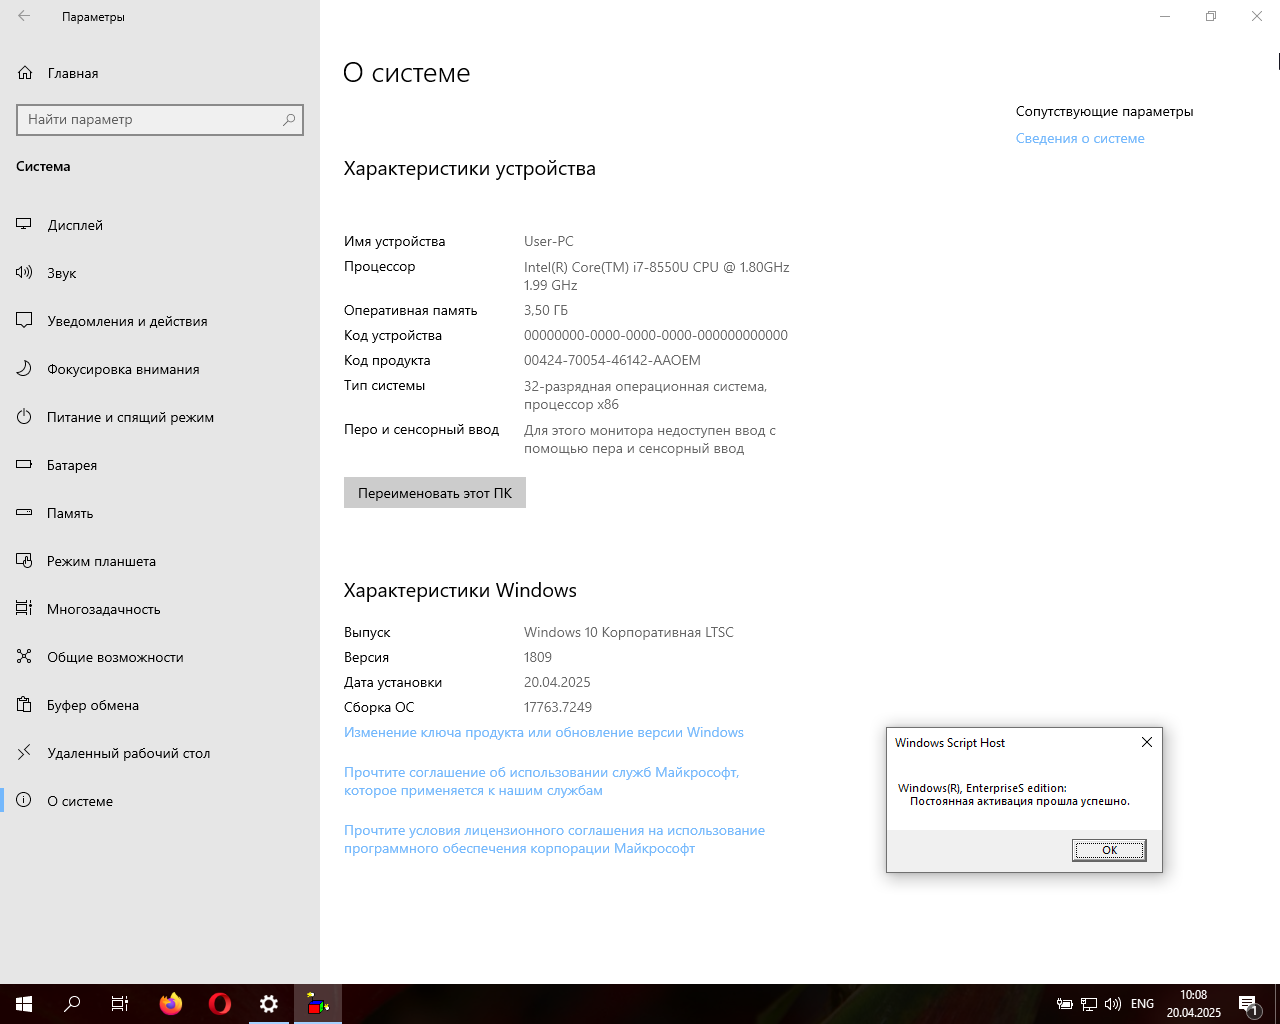This screenshot has width=1280, height=1024.
Task: Click the remote desktop icon in sidebar
Action: [24, 752]
